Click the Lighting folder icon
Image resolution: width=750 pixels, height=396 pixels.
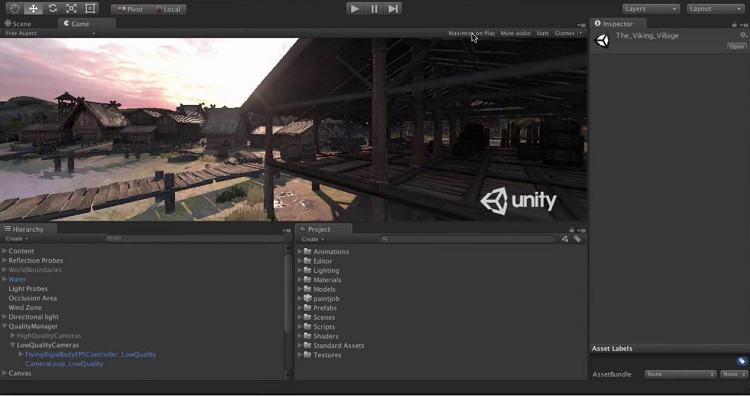(308, 270)
